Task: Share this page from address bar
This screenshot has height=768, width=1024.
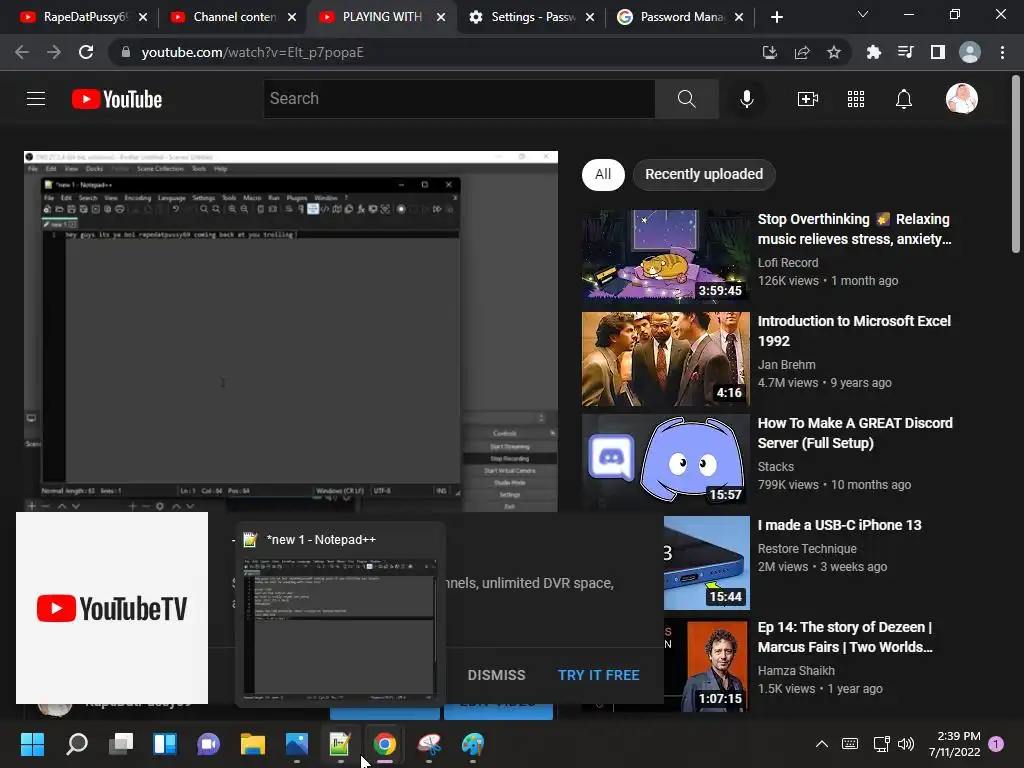Action: coord(802,52)
